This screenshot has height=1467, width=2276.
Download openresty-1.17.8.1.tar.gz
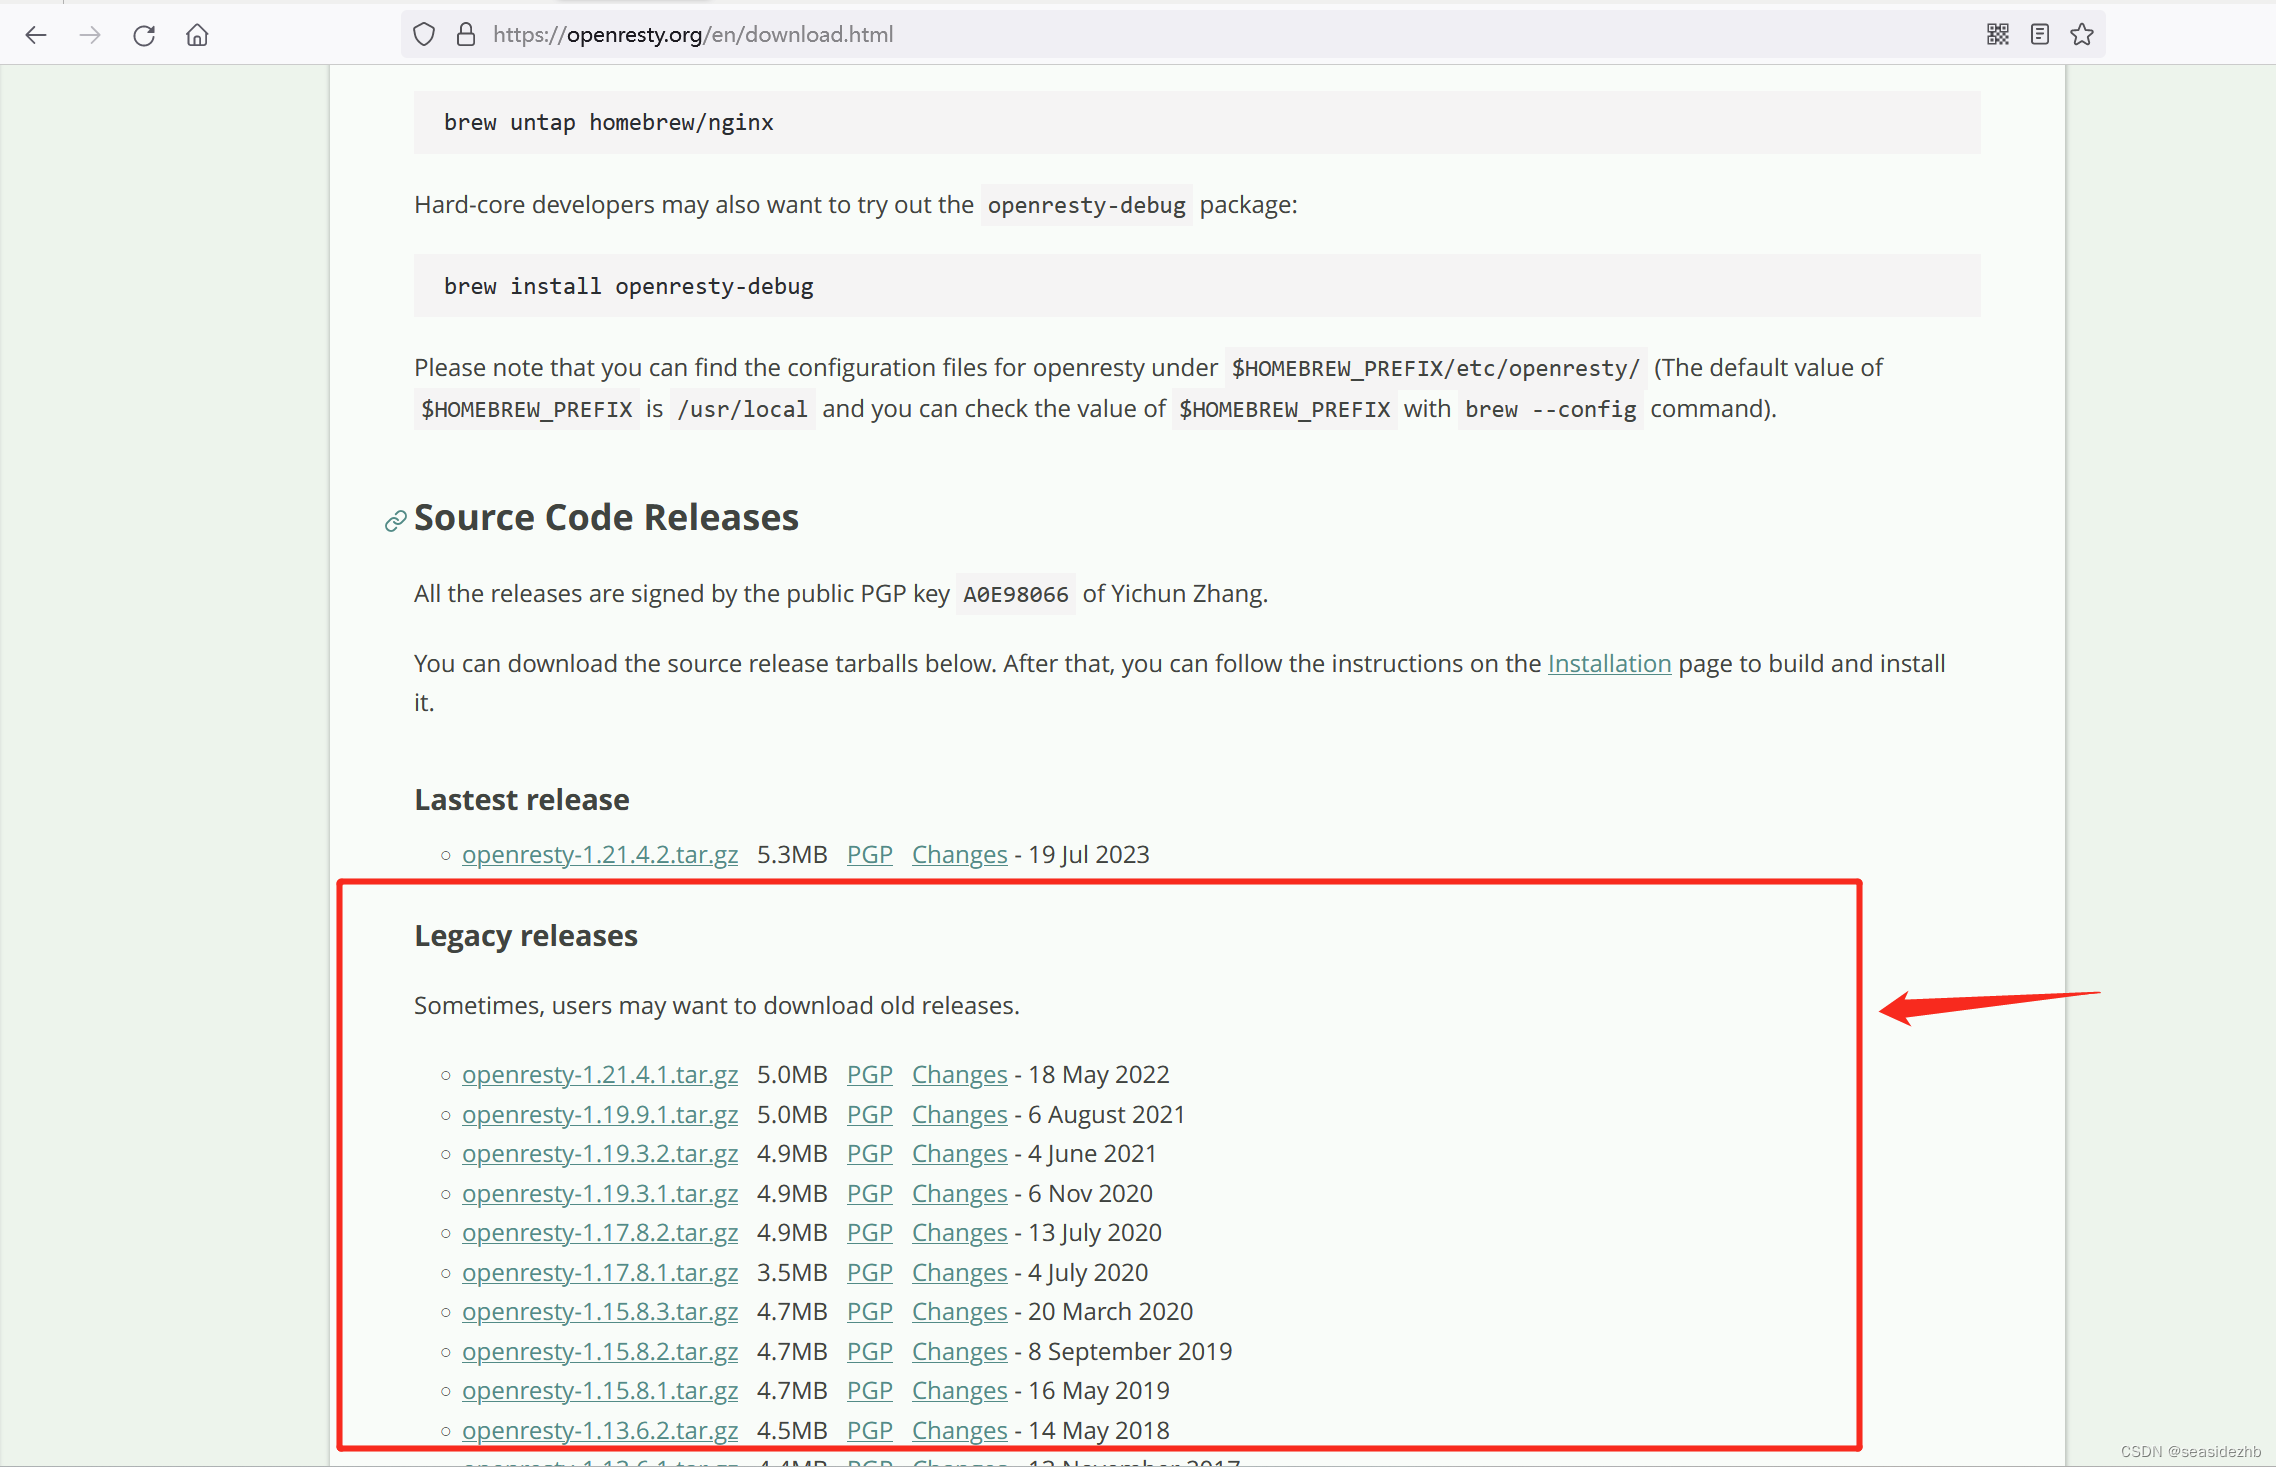[600, 1273]
